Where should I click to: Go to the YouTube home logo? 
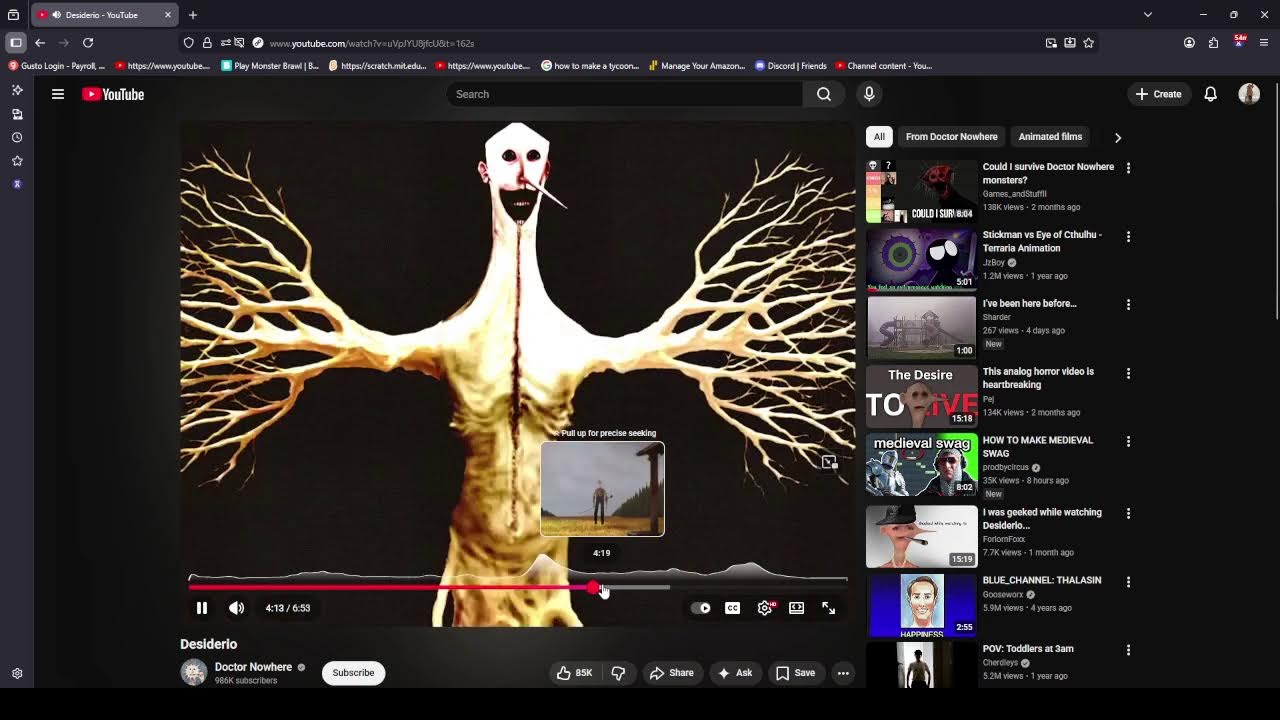click(x=113, y=94)
